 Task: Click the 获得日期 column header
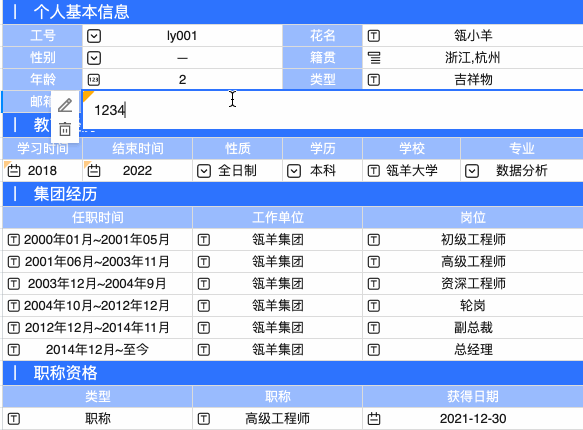coord(473,397)
